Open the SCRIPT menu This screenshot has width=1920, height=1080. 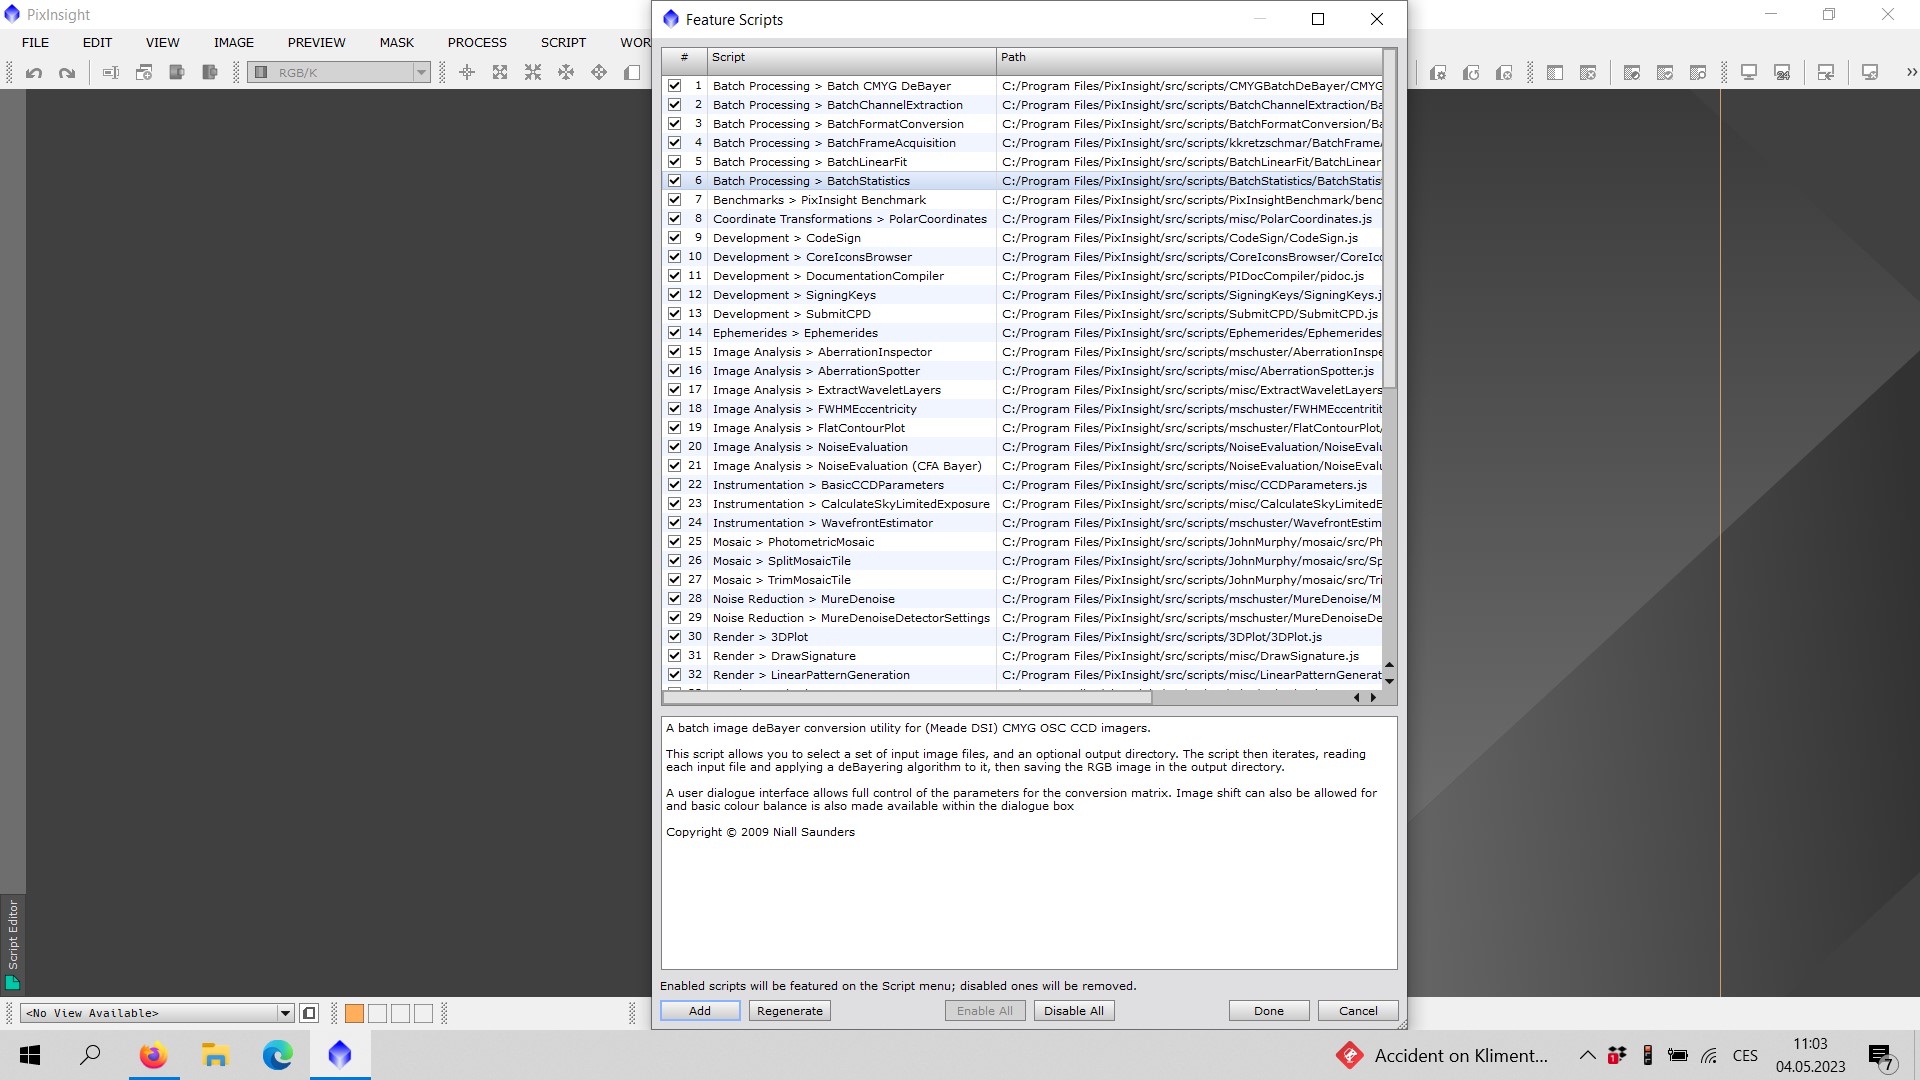coord(563,42)
